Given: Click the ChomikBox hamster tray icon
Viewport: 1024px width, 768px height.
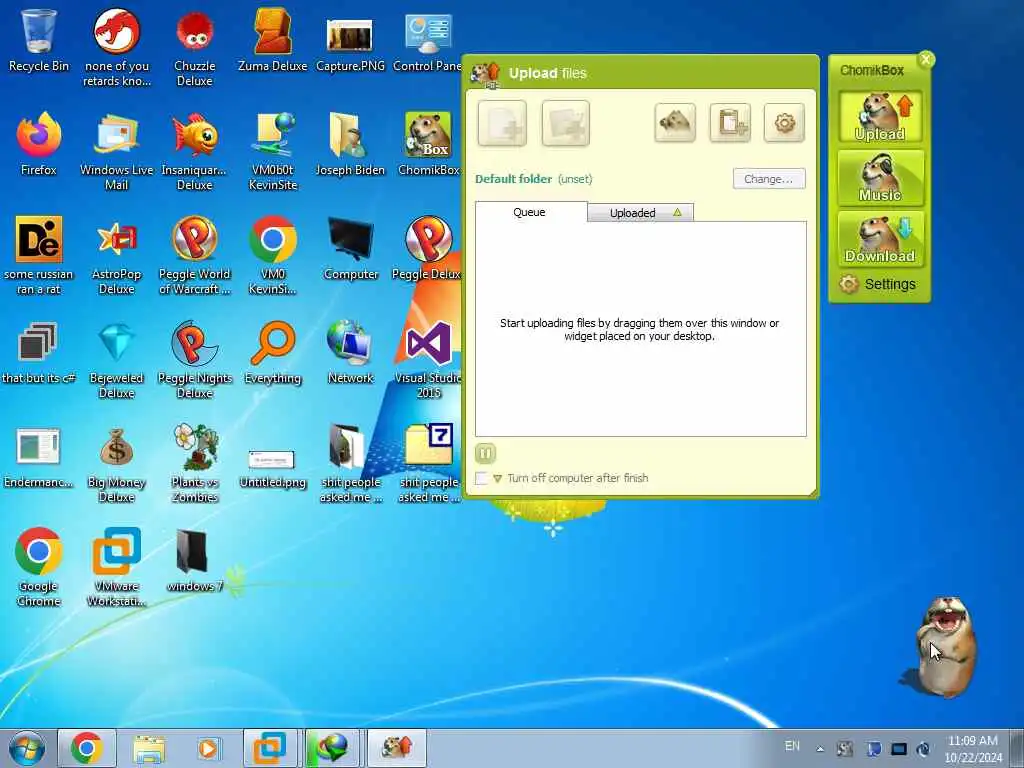Looking at the screenshot, I should (x=845, y=748).
